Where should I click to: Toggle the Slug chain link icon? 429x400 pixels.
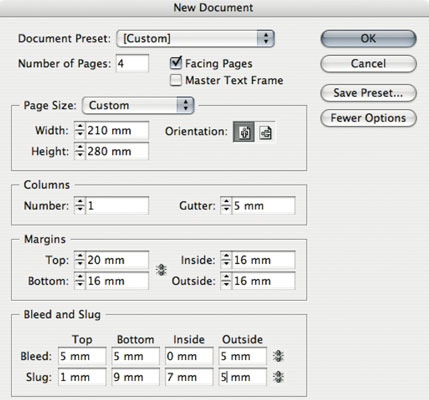point(278,377)
